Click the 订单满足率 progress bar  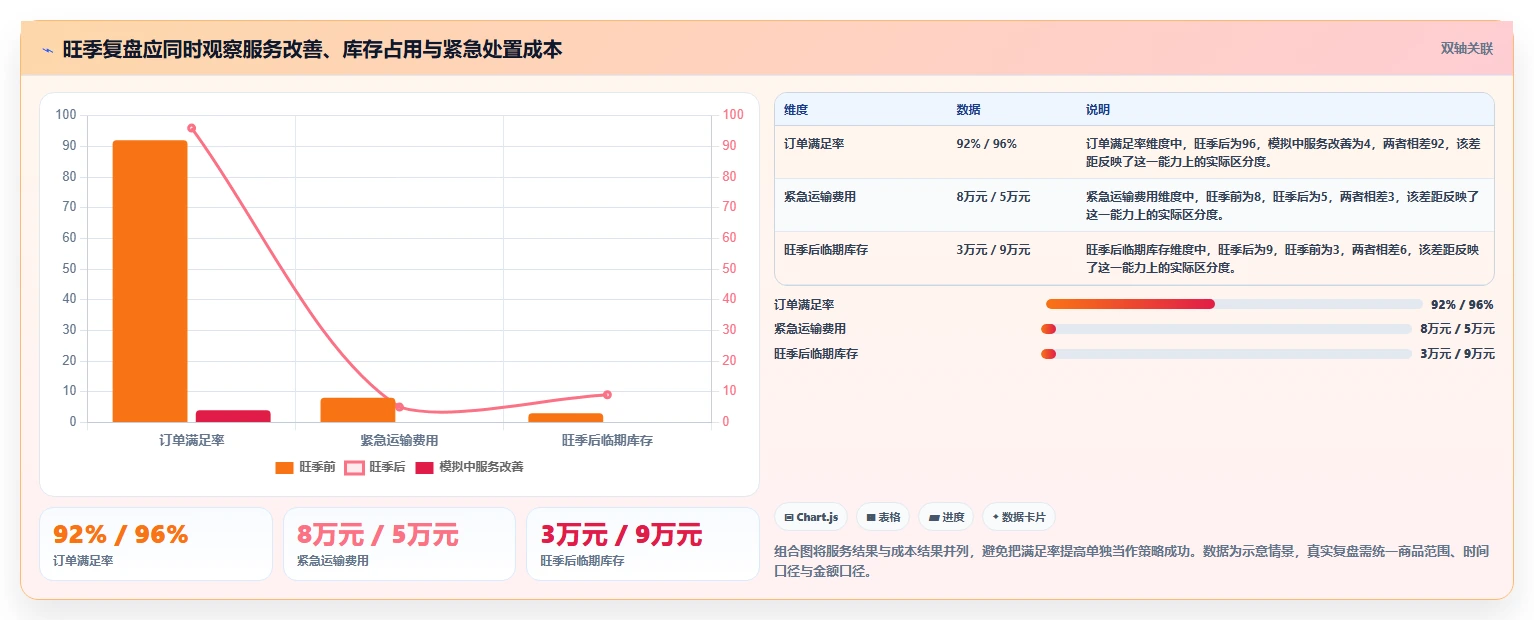click(x=1234, y=304)
